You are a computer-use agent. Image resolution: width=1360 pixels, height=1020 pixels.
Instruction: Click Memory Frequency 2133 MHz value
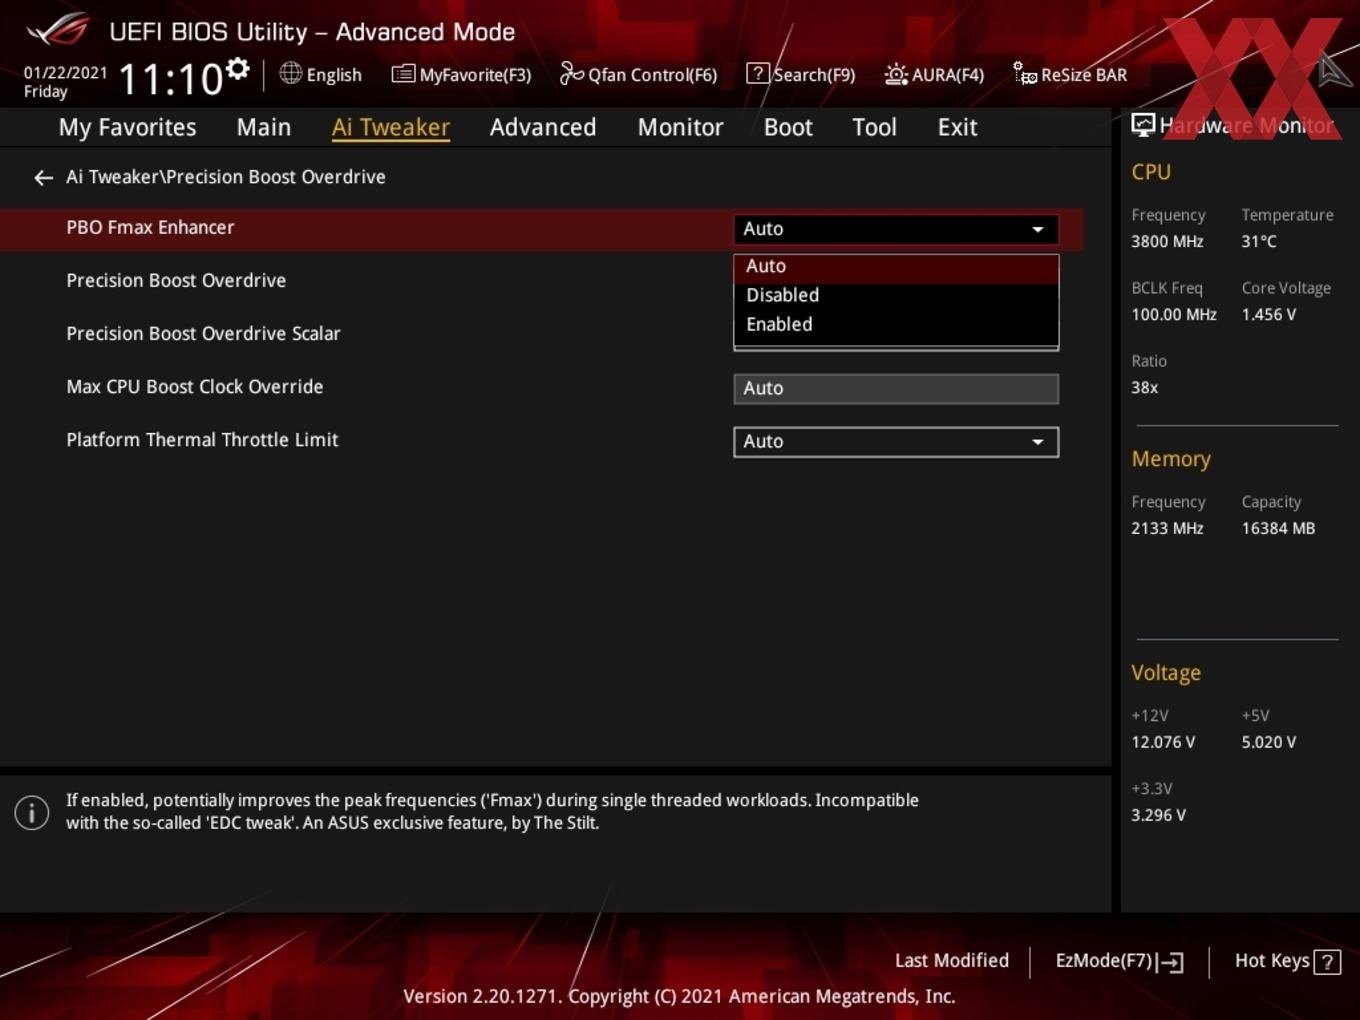tap(1167, 529)
